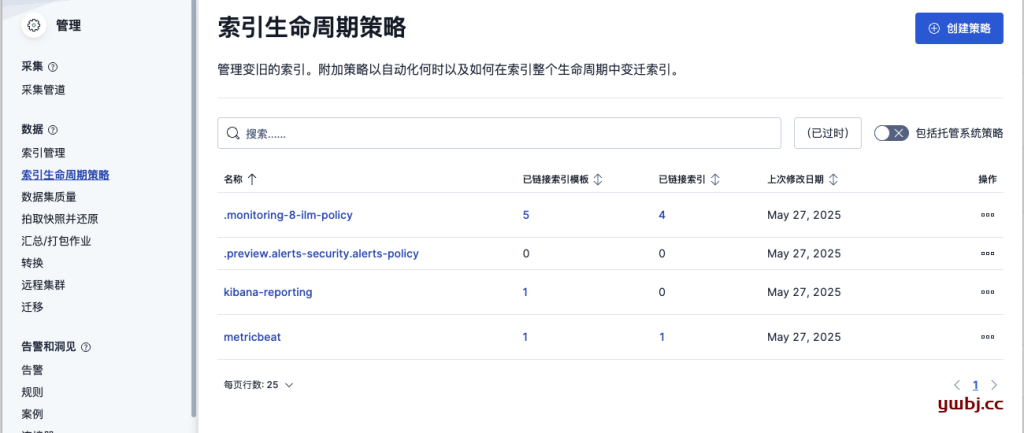The height and width of the screenshot is (433, 1024).
Task: Open 索引管理 in sidebar
Action: [x=44, y=153]
